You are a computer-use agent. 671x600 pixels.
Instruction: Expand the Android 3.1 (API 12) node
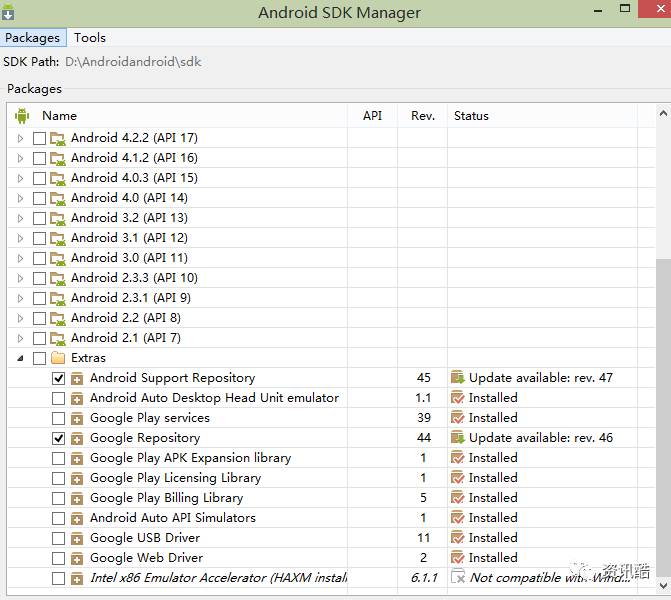[20, 238]
